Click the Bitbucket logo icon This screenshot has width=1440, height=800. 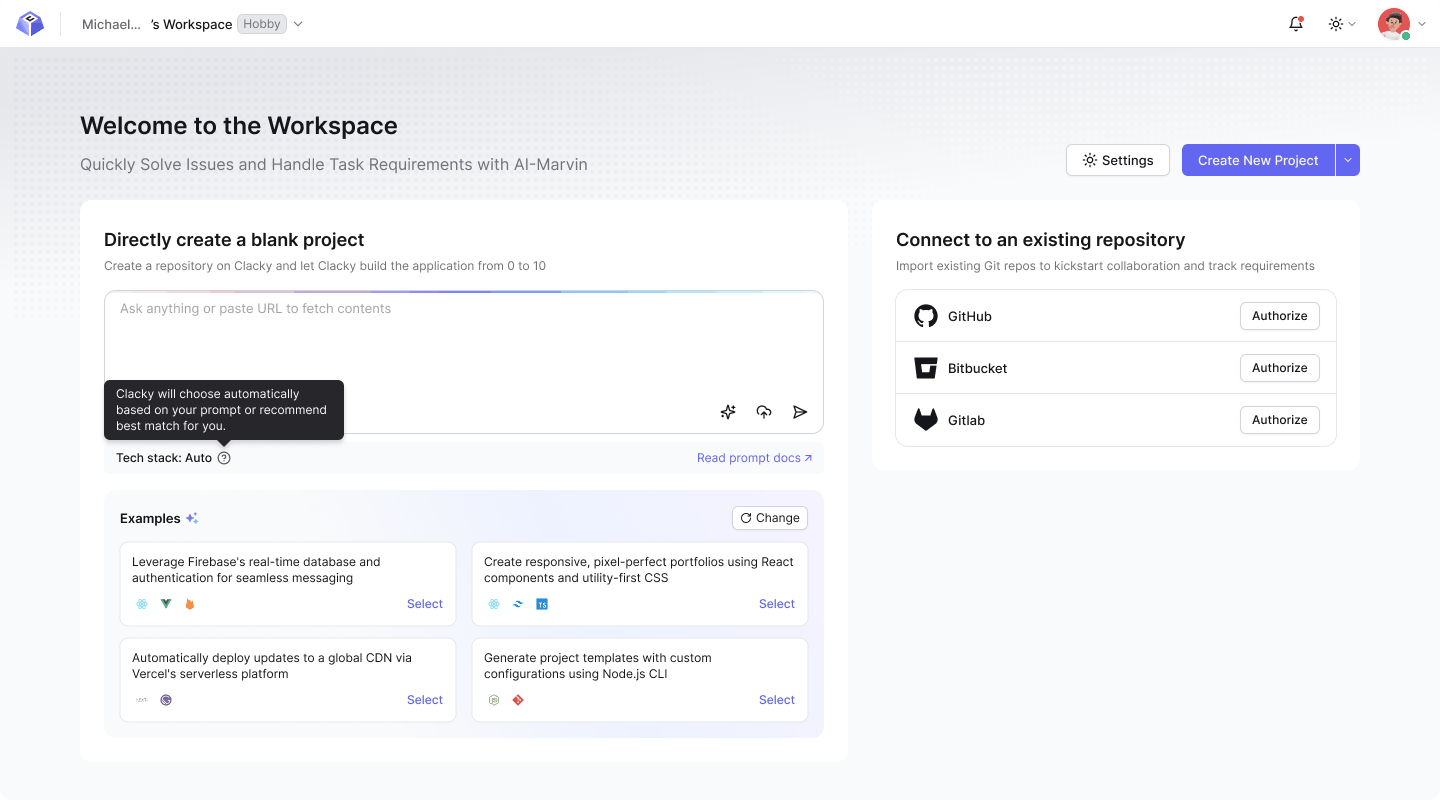click(926, 368)
